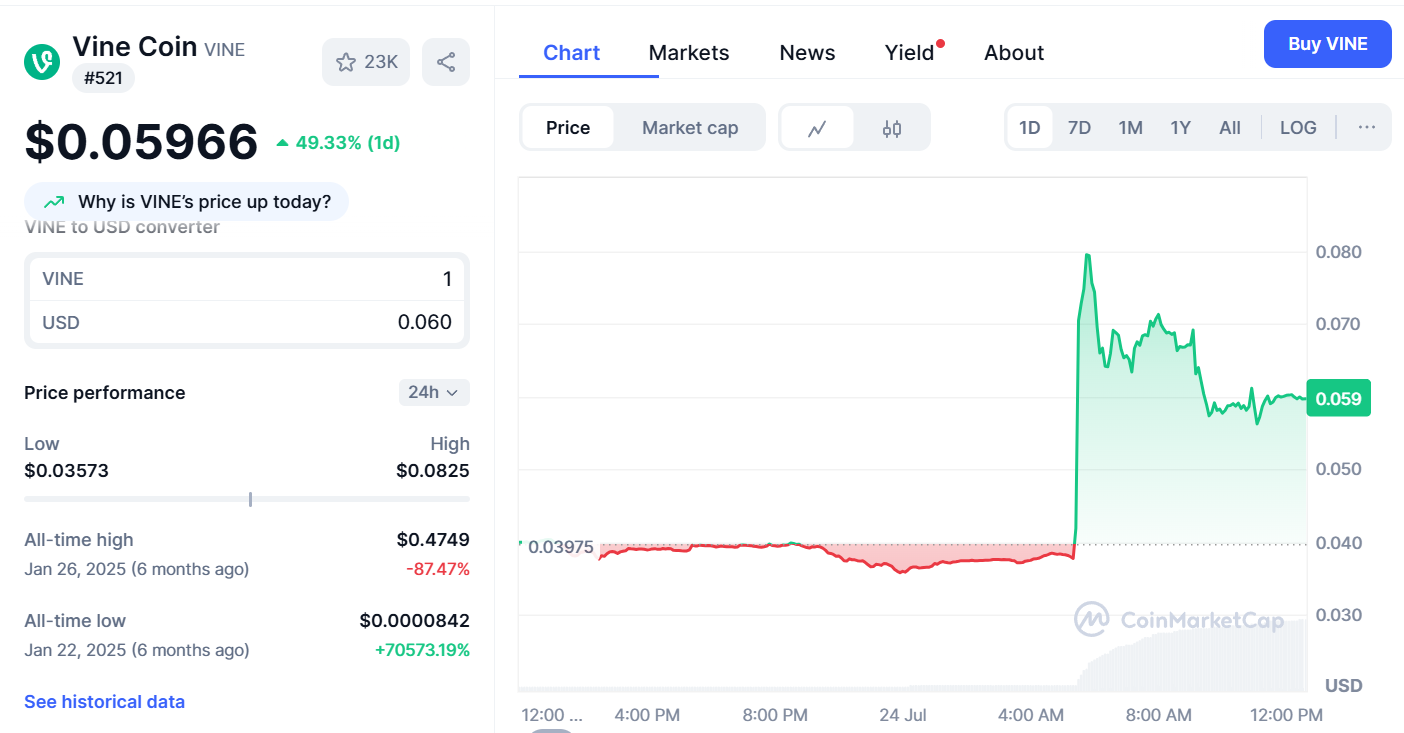This screenshot has width=1404, height=733.
Task: Click trend arrow icon beside price question
Action: [x=54, y=202]
